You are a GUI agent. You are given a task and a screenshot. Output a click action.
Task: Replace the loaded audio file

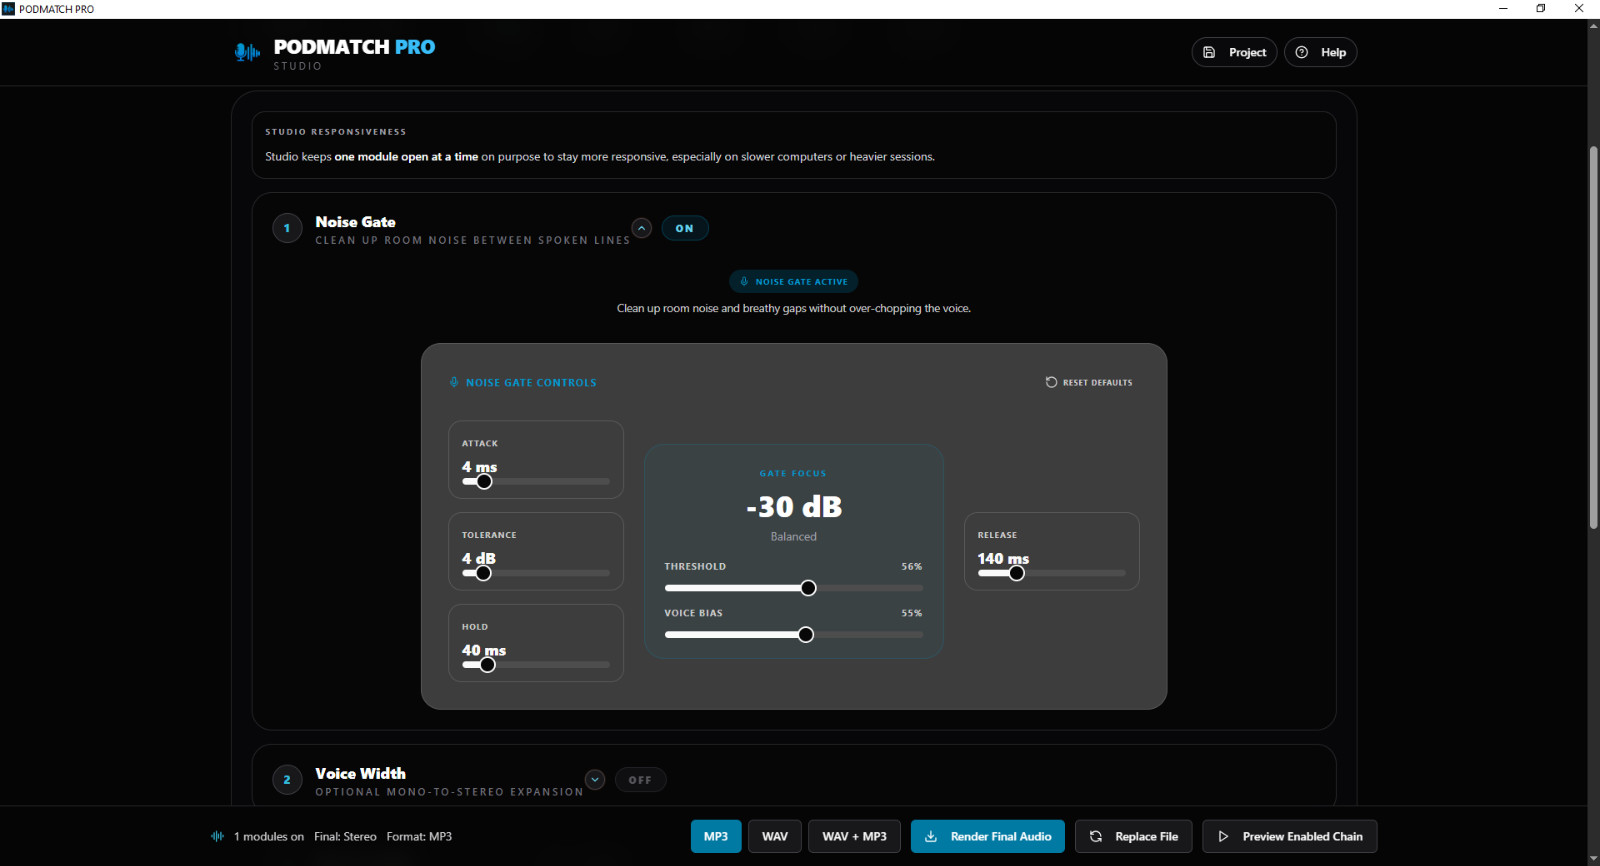click(1134, 836)
